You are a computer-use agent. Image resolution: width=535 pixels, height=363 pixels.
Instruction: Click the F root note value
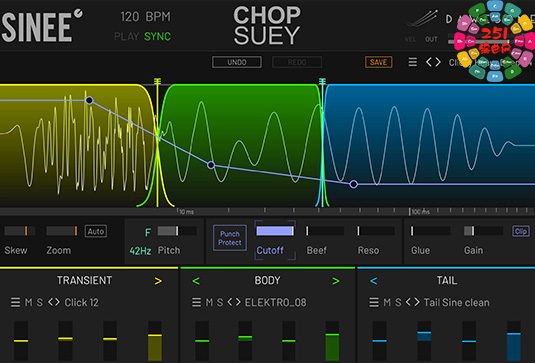[x=148, y=233]
